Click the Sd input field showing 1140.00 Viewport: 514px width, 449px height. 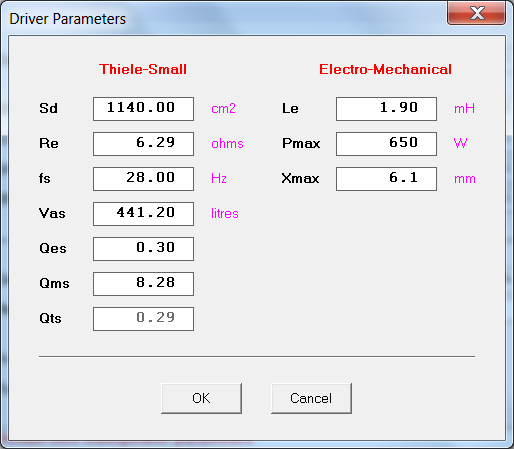143,109
